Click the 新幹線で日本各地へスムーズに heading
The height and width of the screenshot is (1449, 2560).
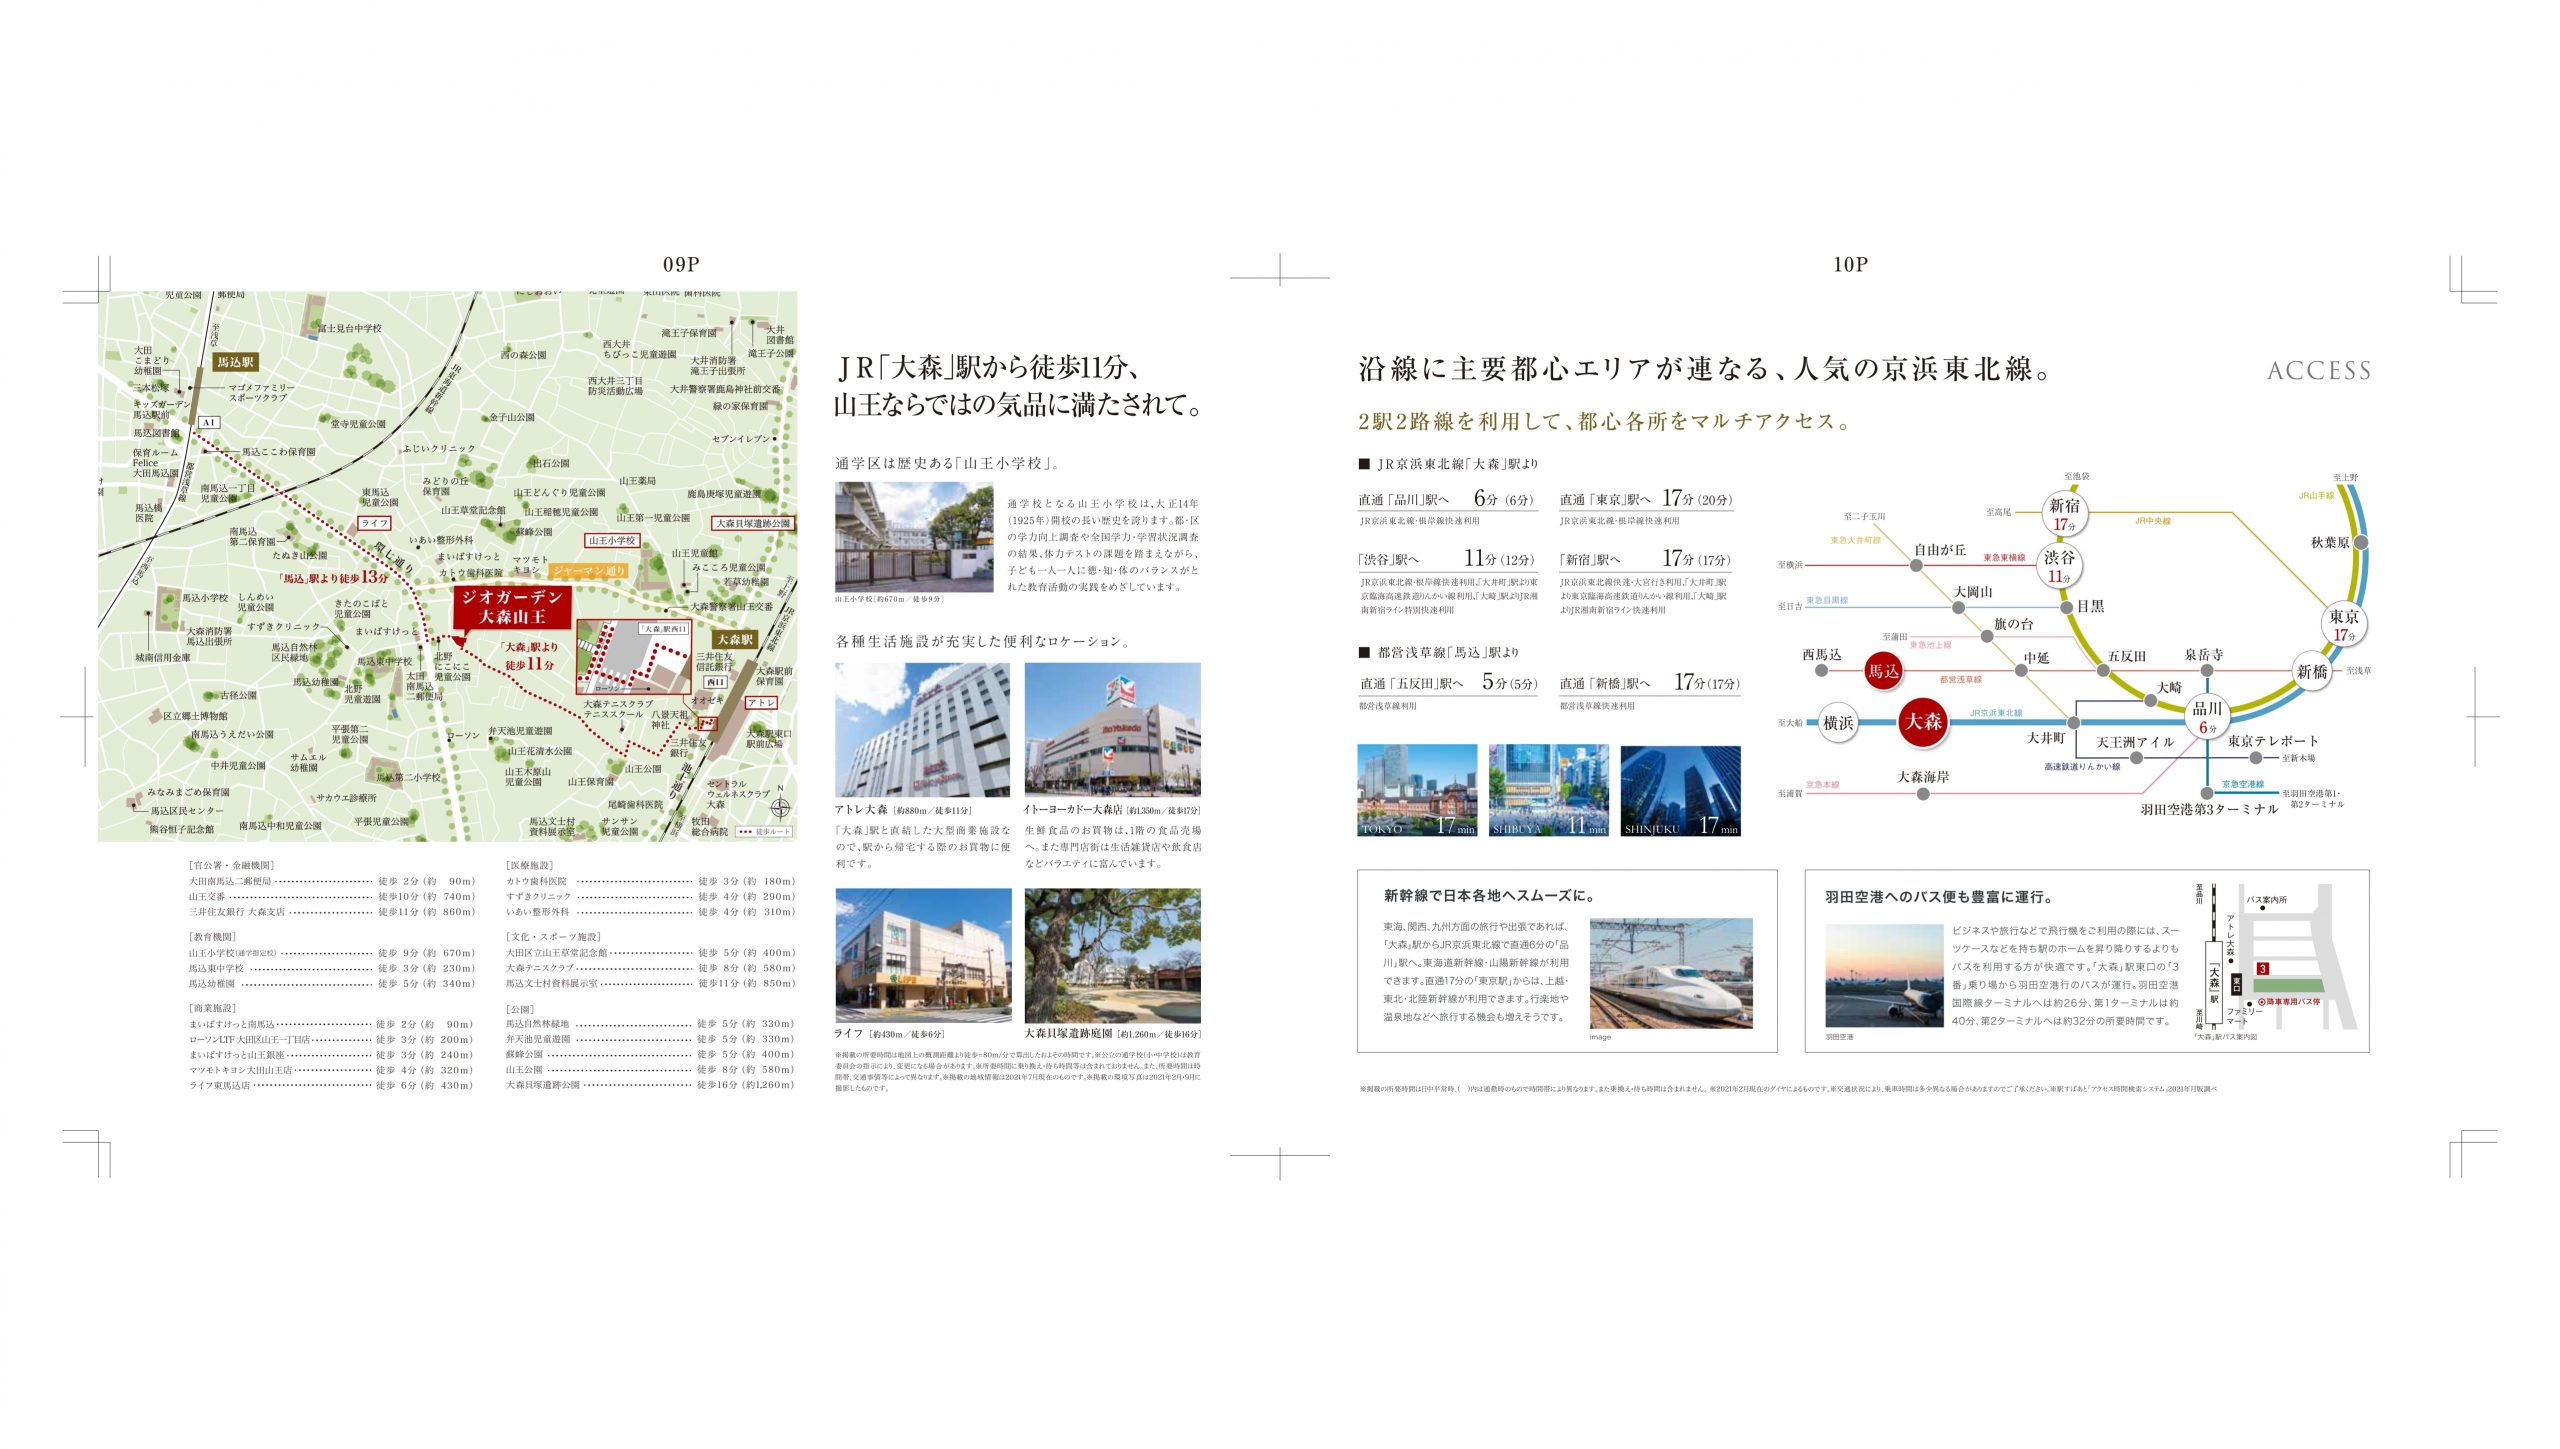point(1489,896)
